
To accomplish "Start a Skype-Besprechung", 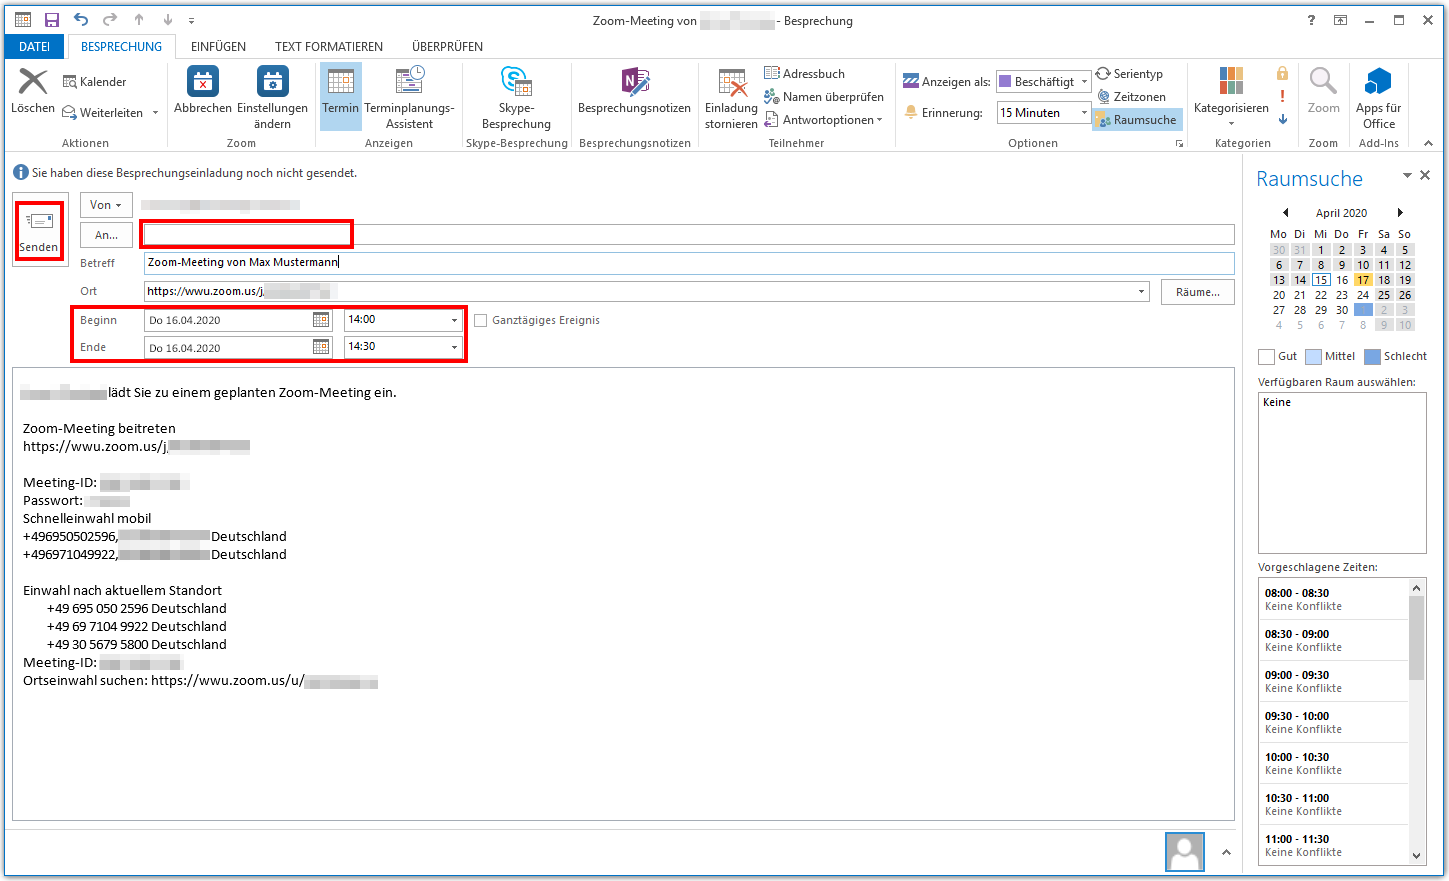I will pyautogui.click(x=516, y=96).
